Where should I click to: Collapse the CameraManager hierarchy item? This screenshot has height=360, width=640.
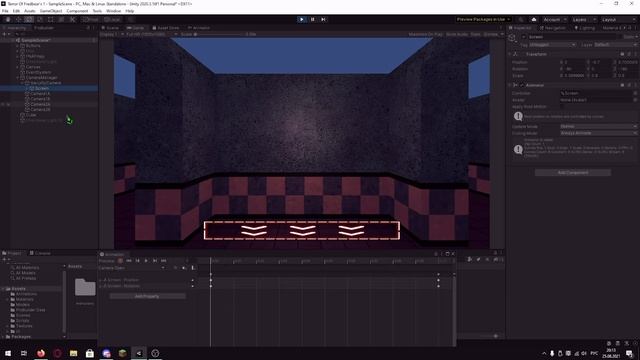click(x=18, y=78)
